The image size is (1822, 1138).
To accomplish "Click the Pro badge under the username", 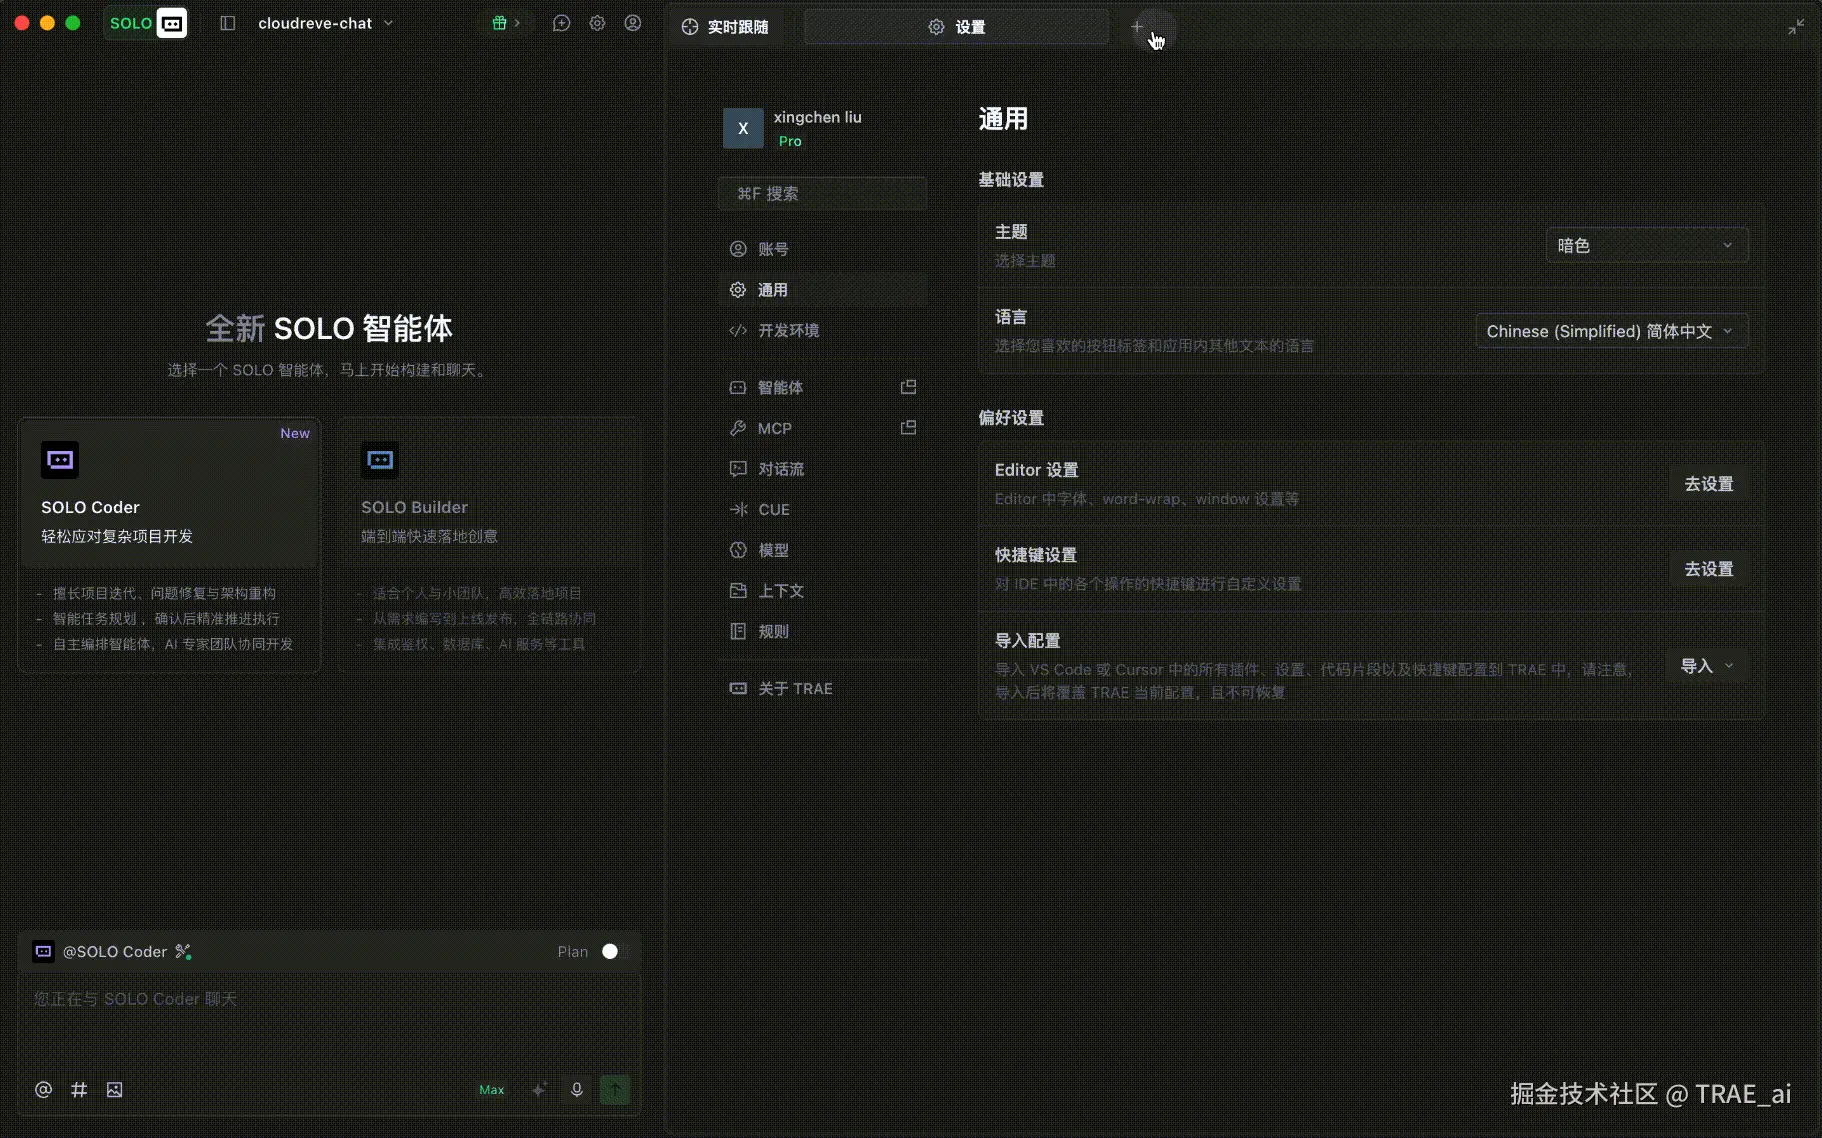I will pos(790,142).
